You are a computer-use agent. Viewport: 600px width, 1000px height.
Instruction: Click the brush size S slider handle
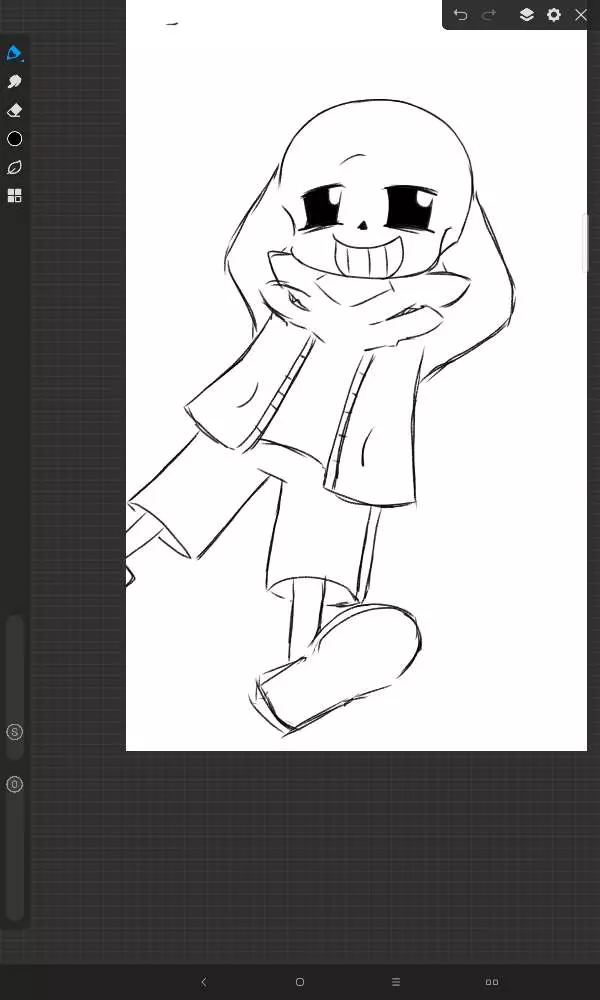15,732
